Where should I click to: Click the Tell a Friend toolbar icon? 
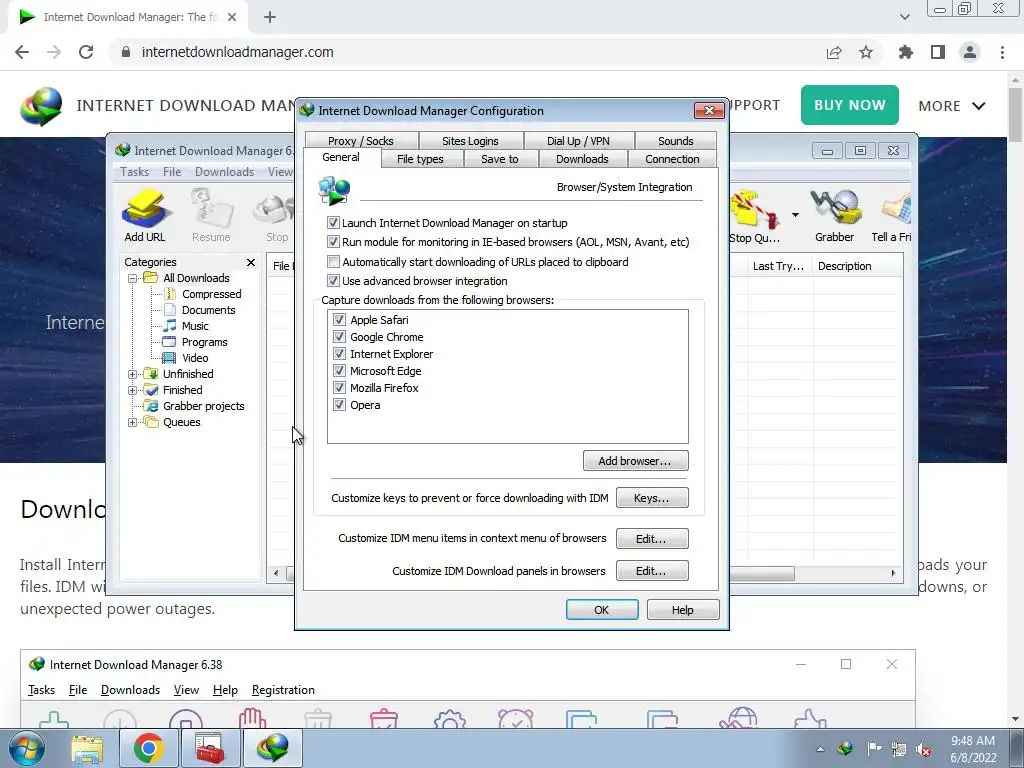pyautogui.click(x=892, y=217)
